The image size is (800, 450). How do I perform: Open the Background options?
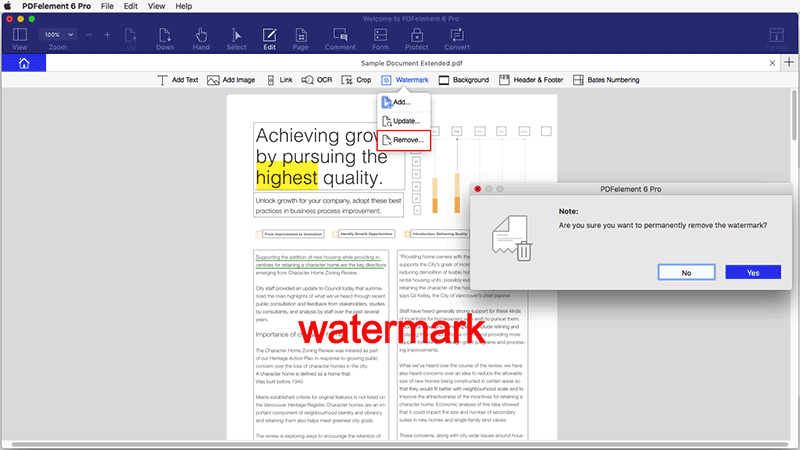point(464,80)
